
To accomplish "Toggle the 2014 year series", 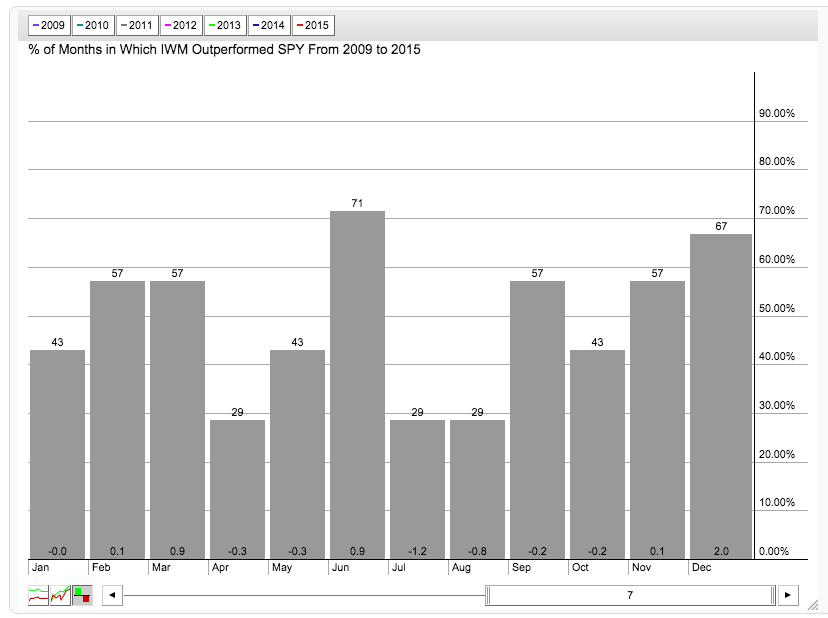I will (x=269, y=25).
